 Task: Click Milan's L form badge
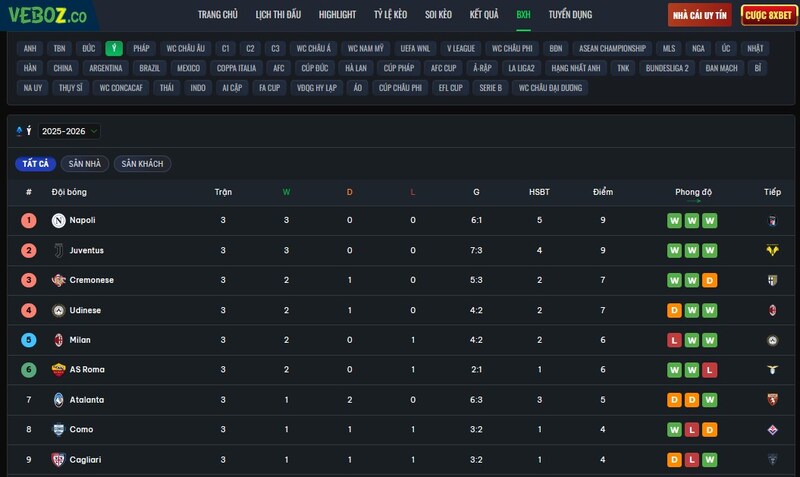674,340
